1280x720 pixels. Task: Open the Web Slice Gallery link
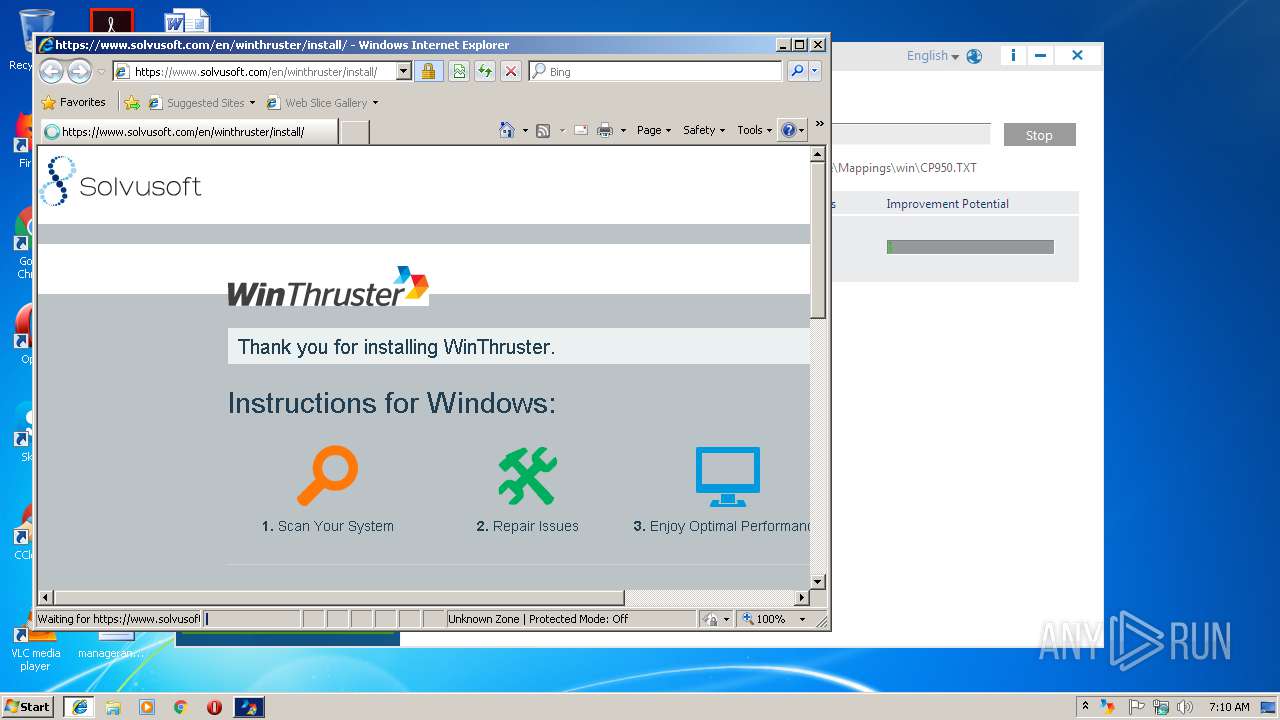pyautogui.click(x=322, y=102)
